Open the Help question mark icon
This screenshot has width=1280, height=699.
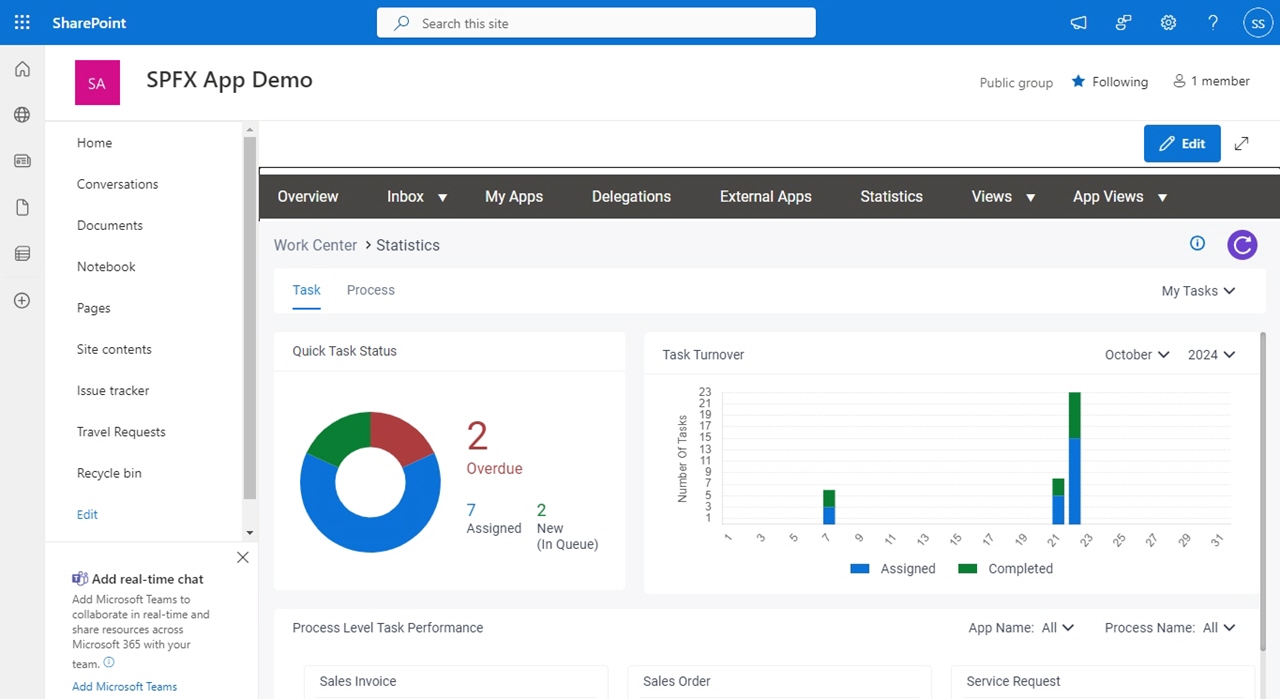click(1213, 23)
